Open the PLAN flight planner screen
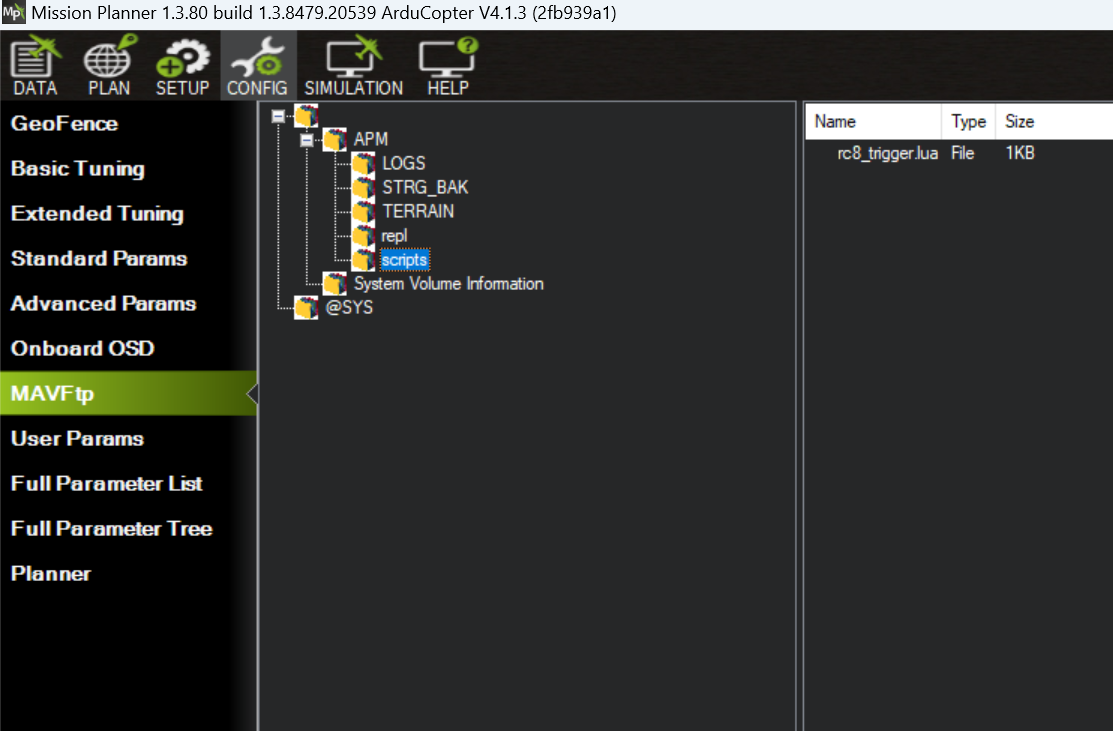 pos(109,66)
